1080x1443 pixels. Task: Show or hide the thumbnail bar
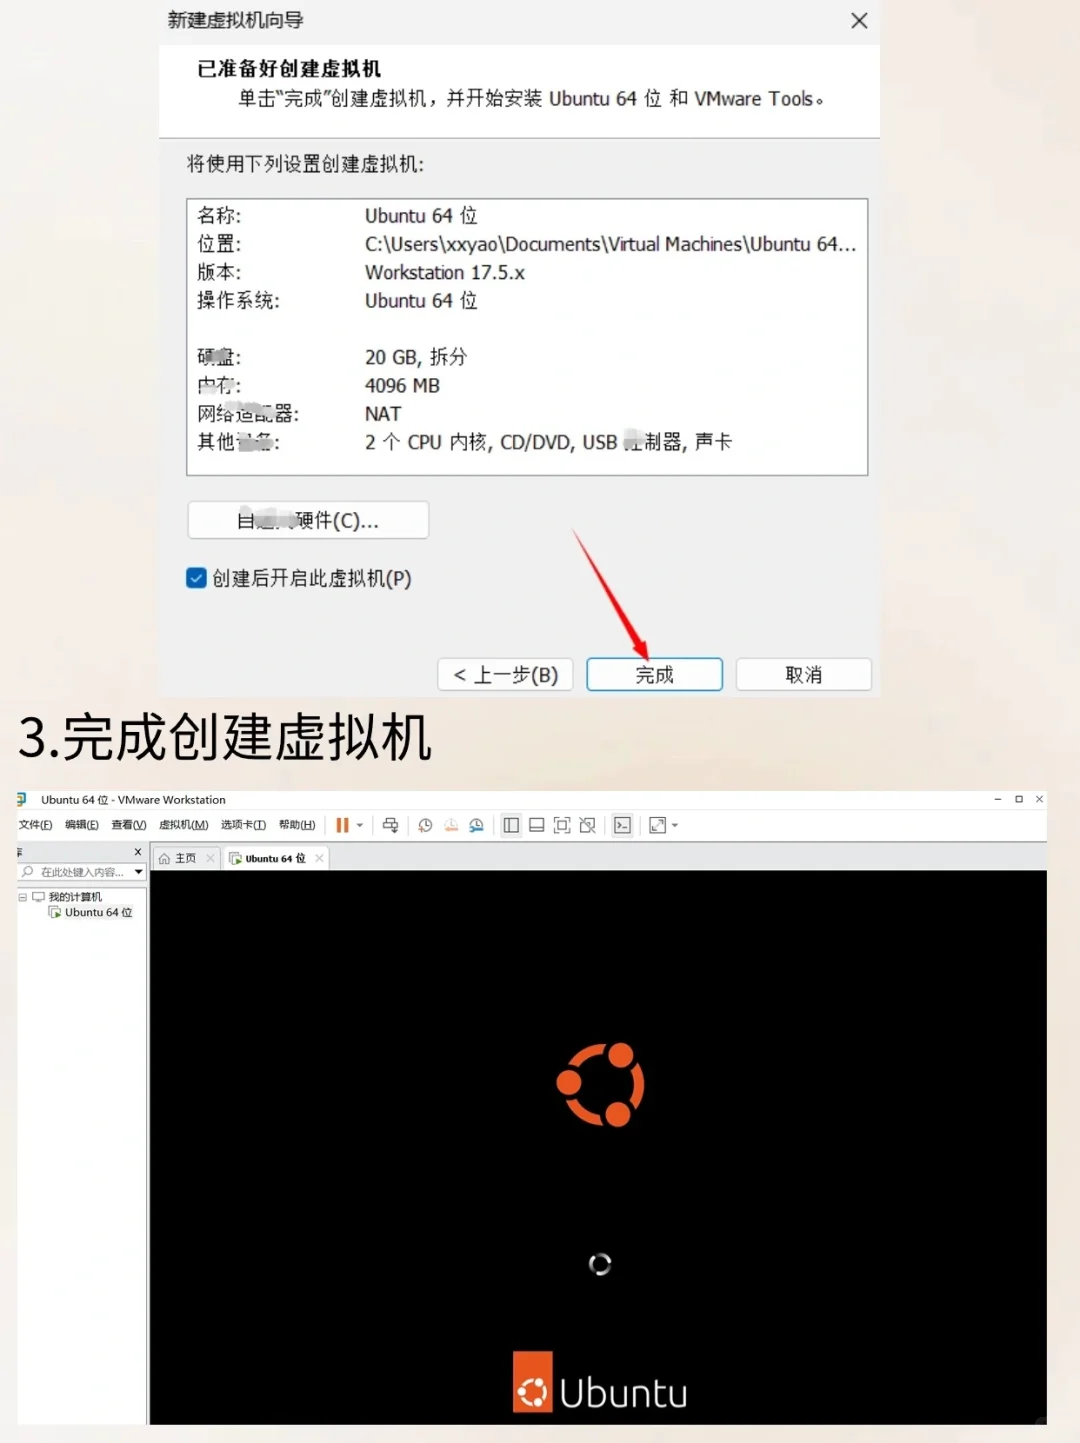[x=536, y=825]
